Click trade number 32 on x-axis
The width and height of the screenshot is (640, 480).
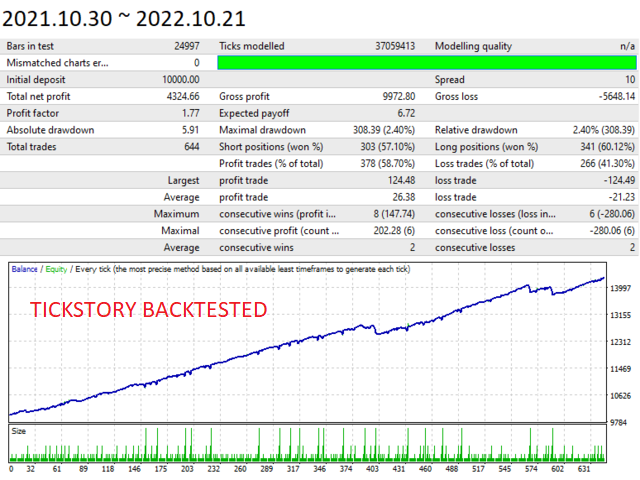[x=31, y=469]
